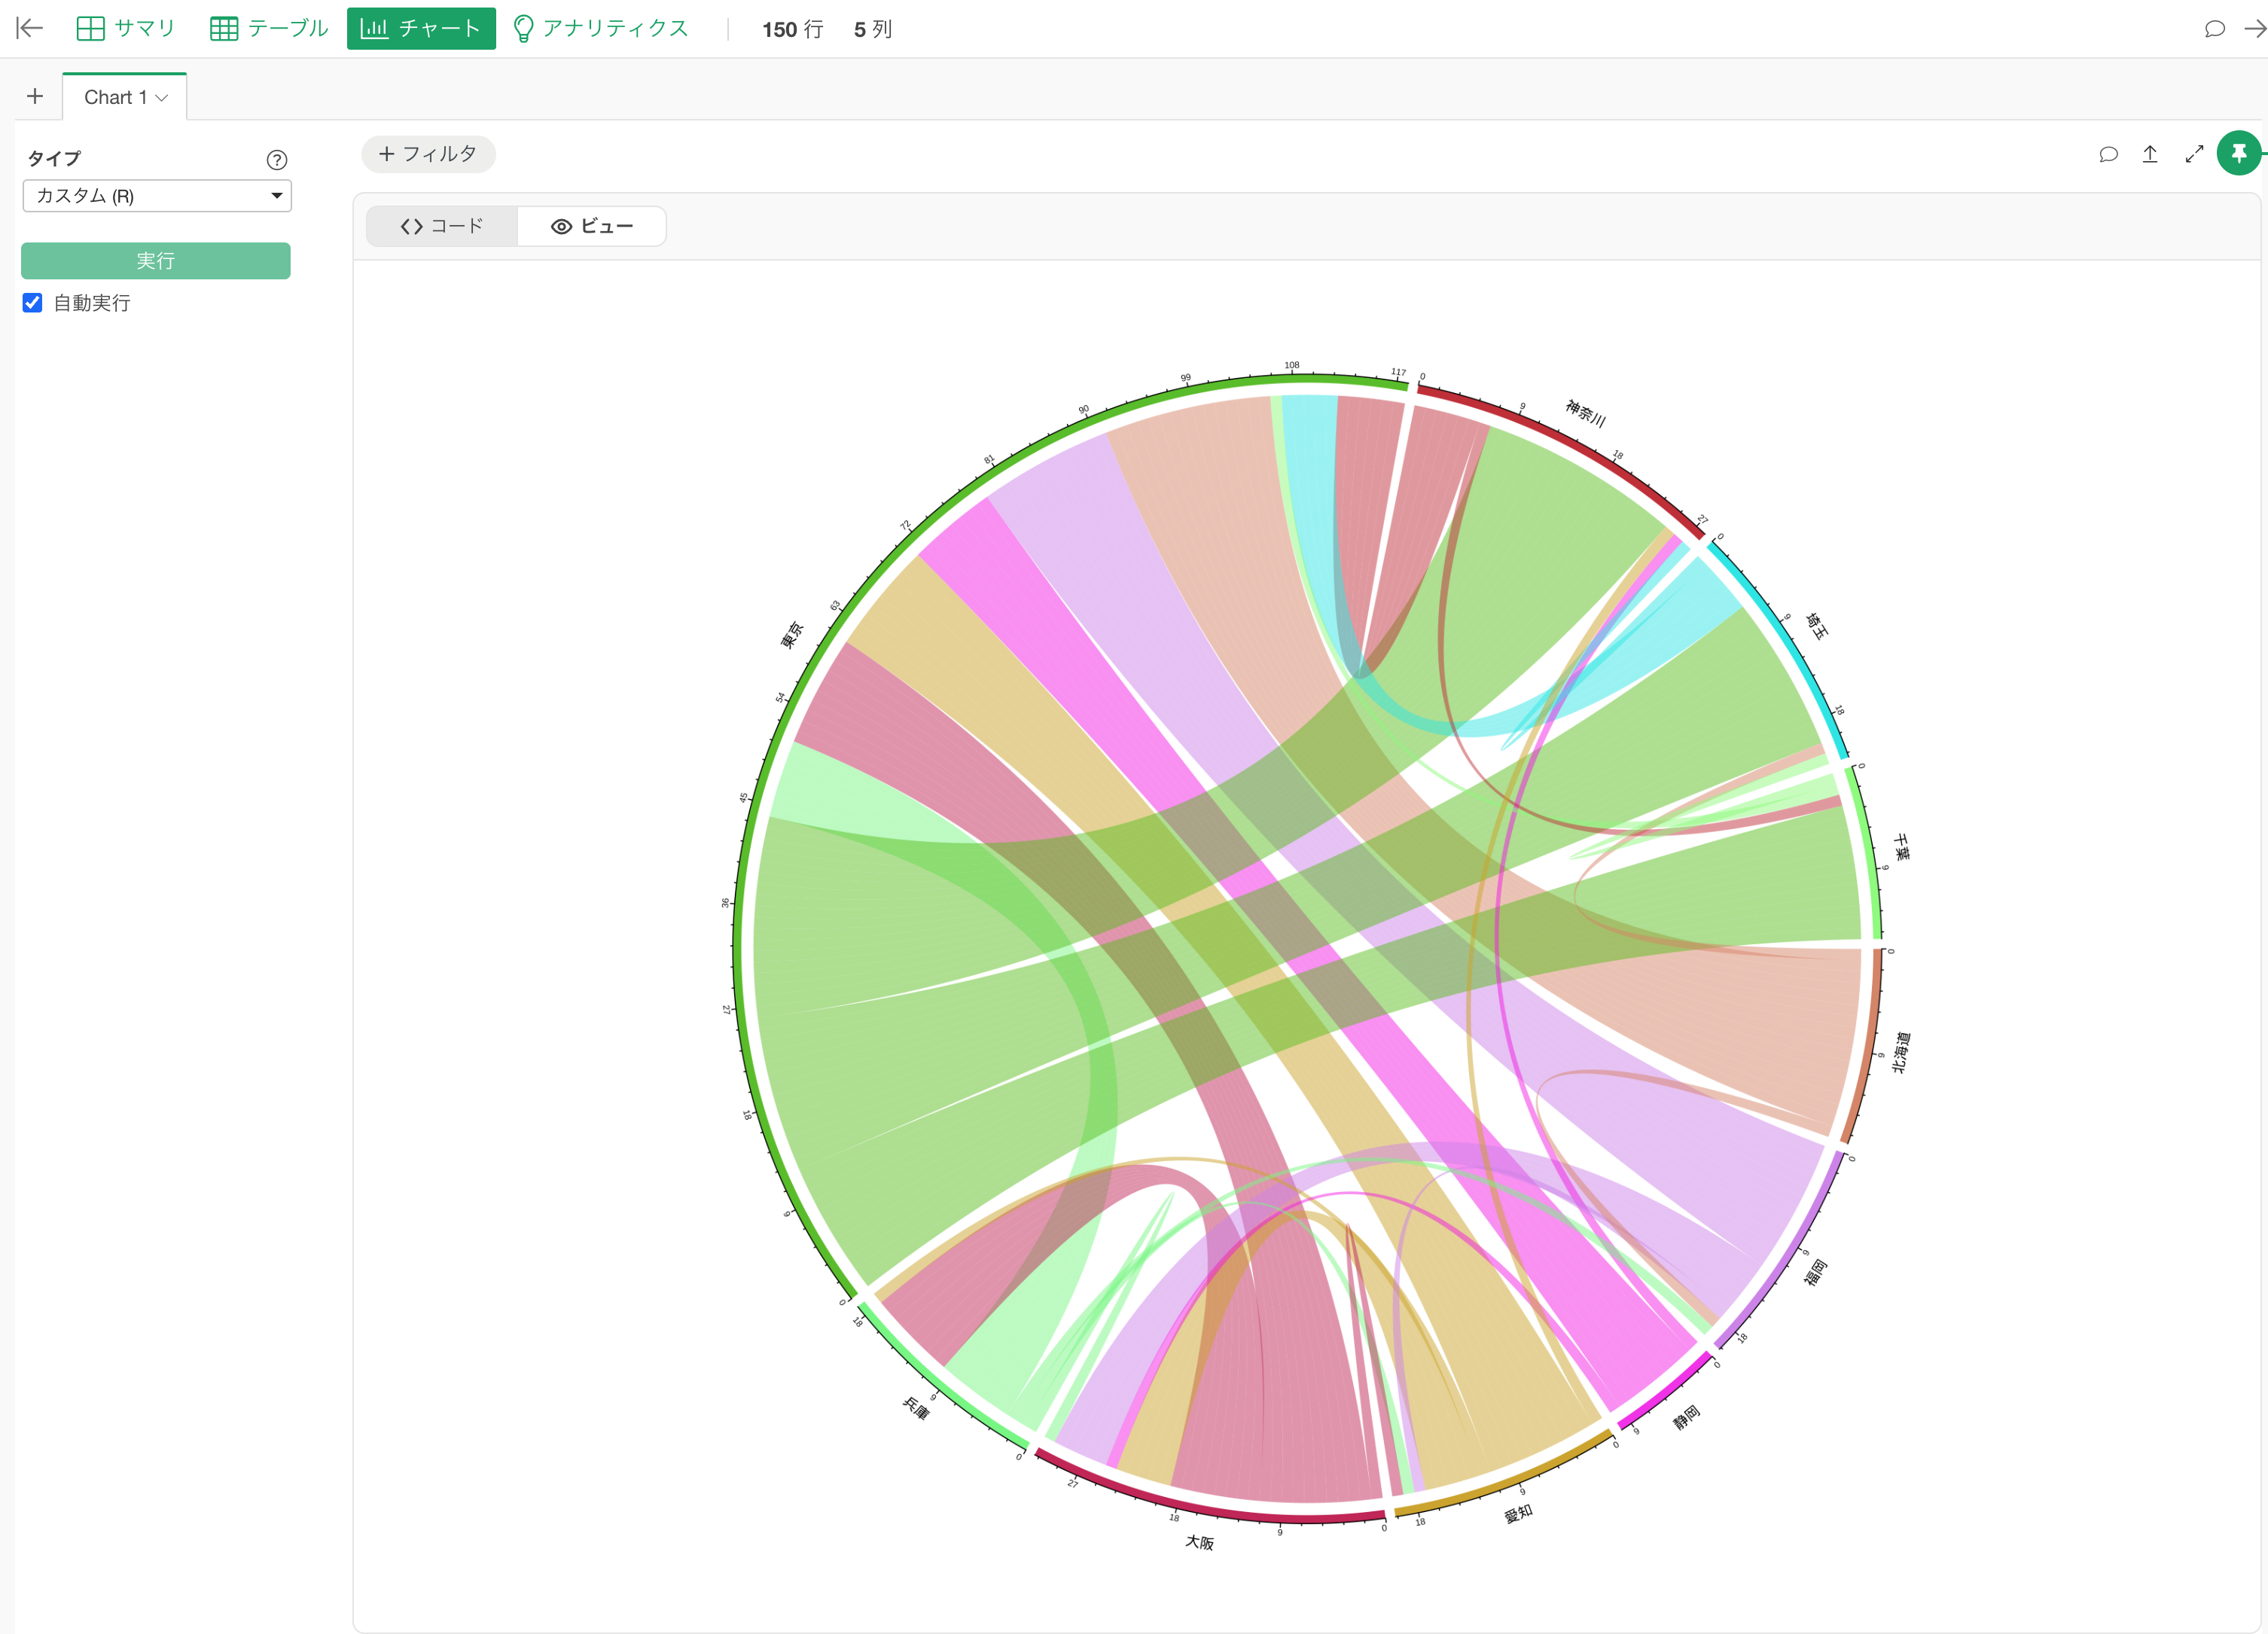The height and width of the screenshot is (1634, 2268).
Task: Expand the chart to fullscreen
Action: [x=2194, y=154]
